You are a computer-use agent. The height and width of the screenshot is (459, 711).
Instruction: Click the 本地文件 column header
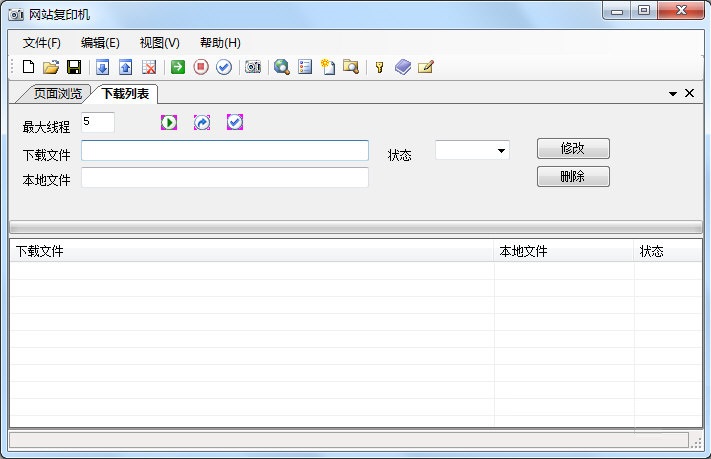(x=564, y=251)
